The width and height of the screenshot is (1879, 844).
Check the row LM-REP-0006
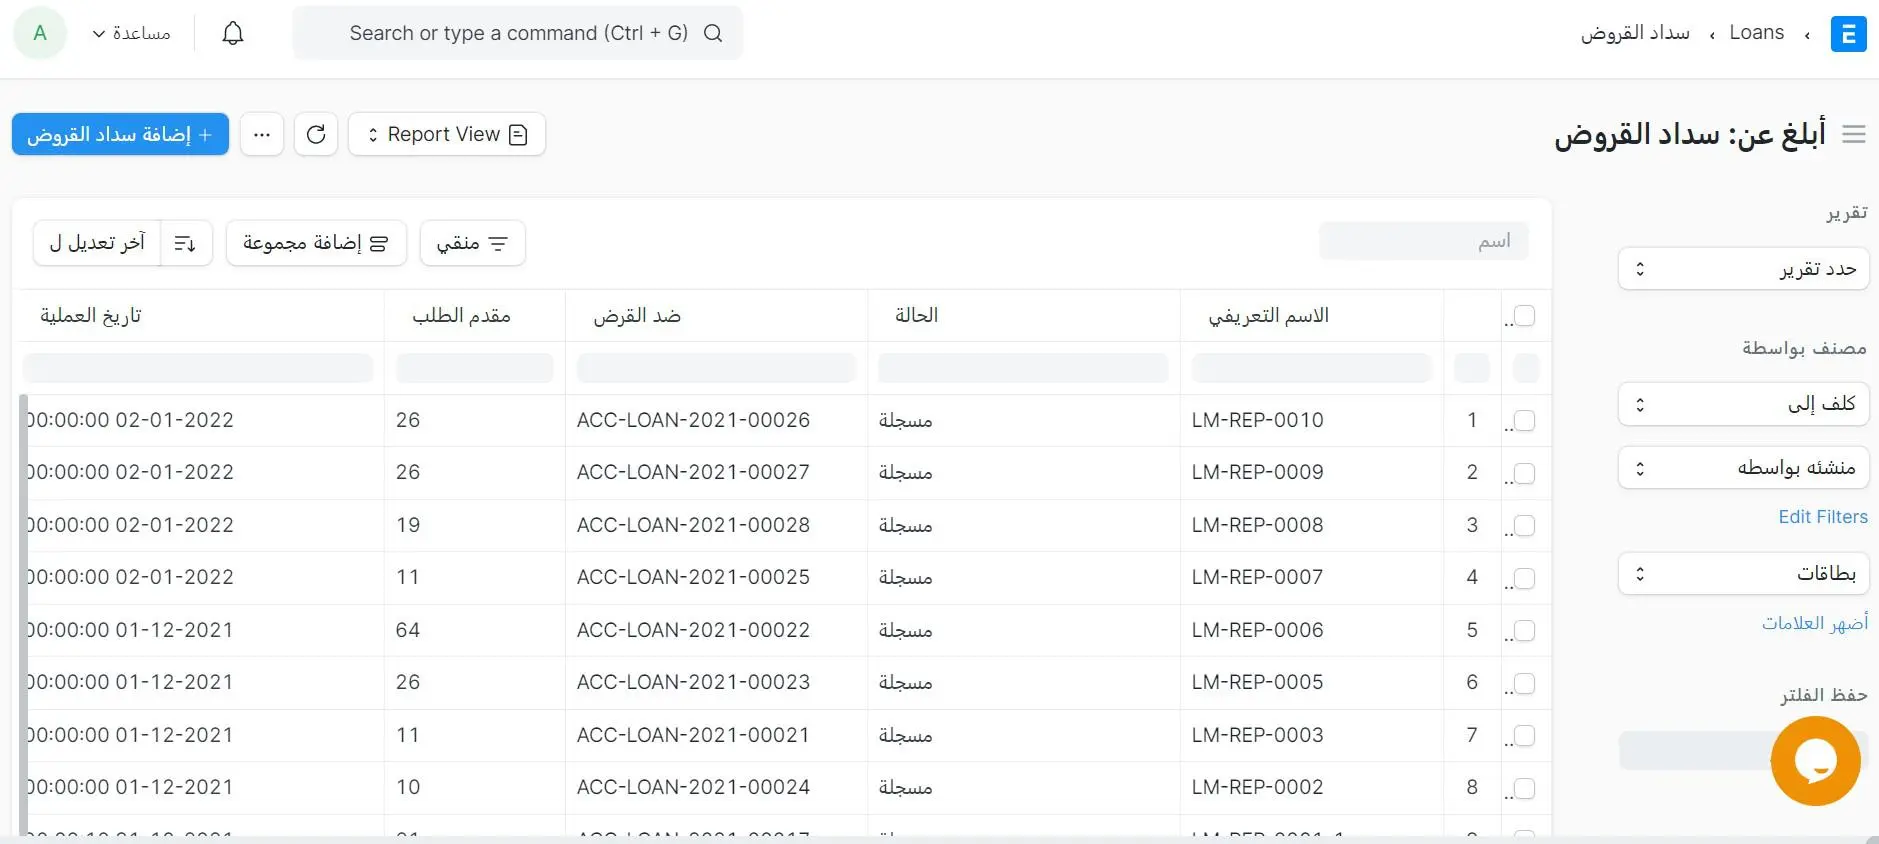point(1524,631)
